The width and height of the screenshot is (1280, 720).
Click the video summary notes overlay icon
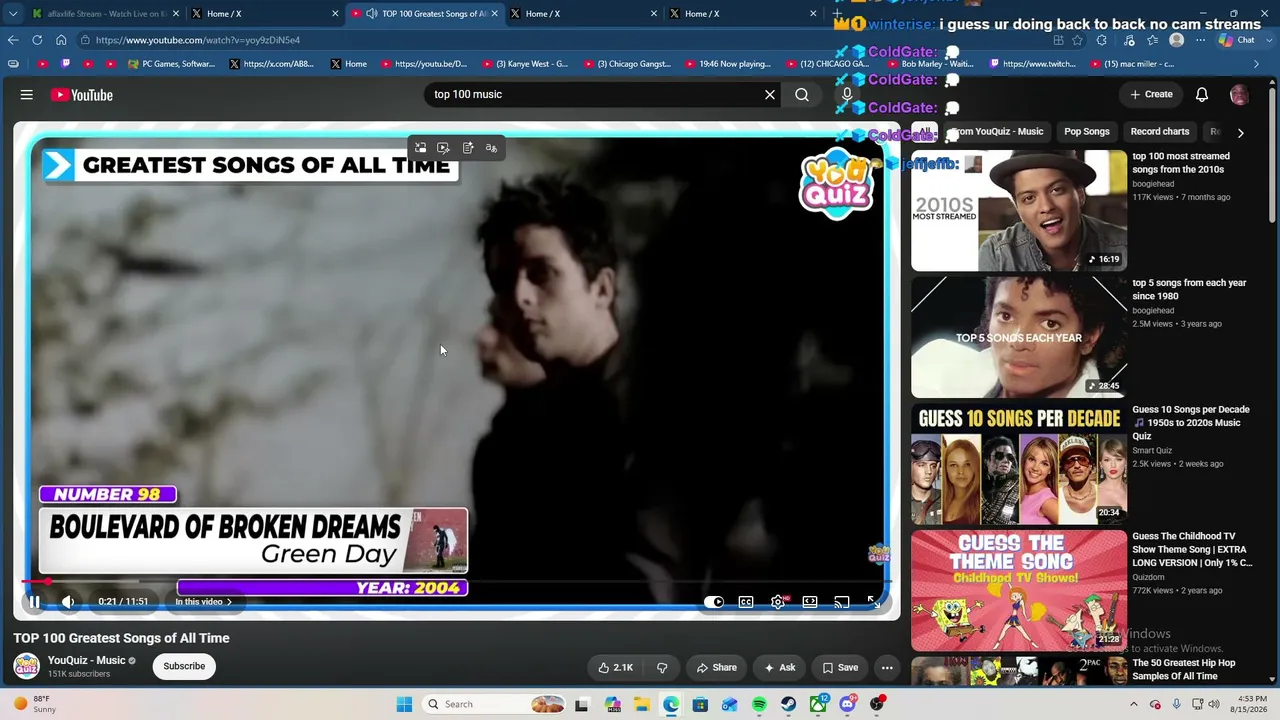click(x=467, y=148)
